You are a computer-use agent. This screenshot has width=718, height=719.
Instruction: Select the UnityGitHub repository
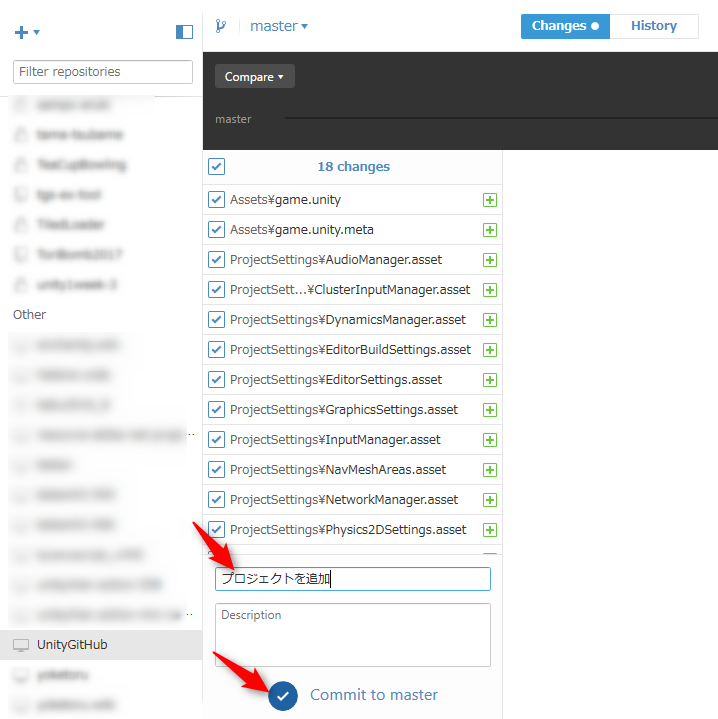click(x=101, y=645)
